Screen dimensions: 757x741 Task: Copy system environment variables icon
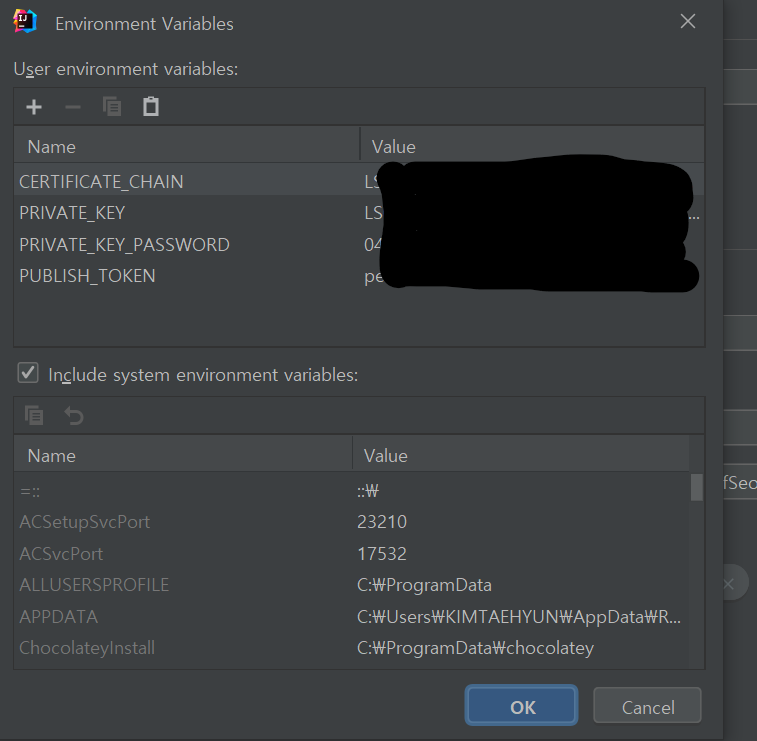tap(34, 415)
